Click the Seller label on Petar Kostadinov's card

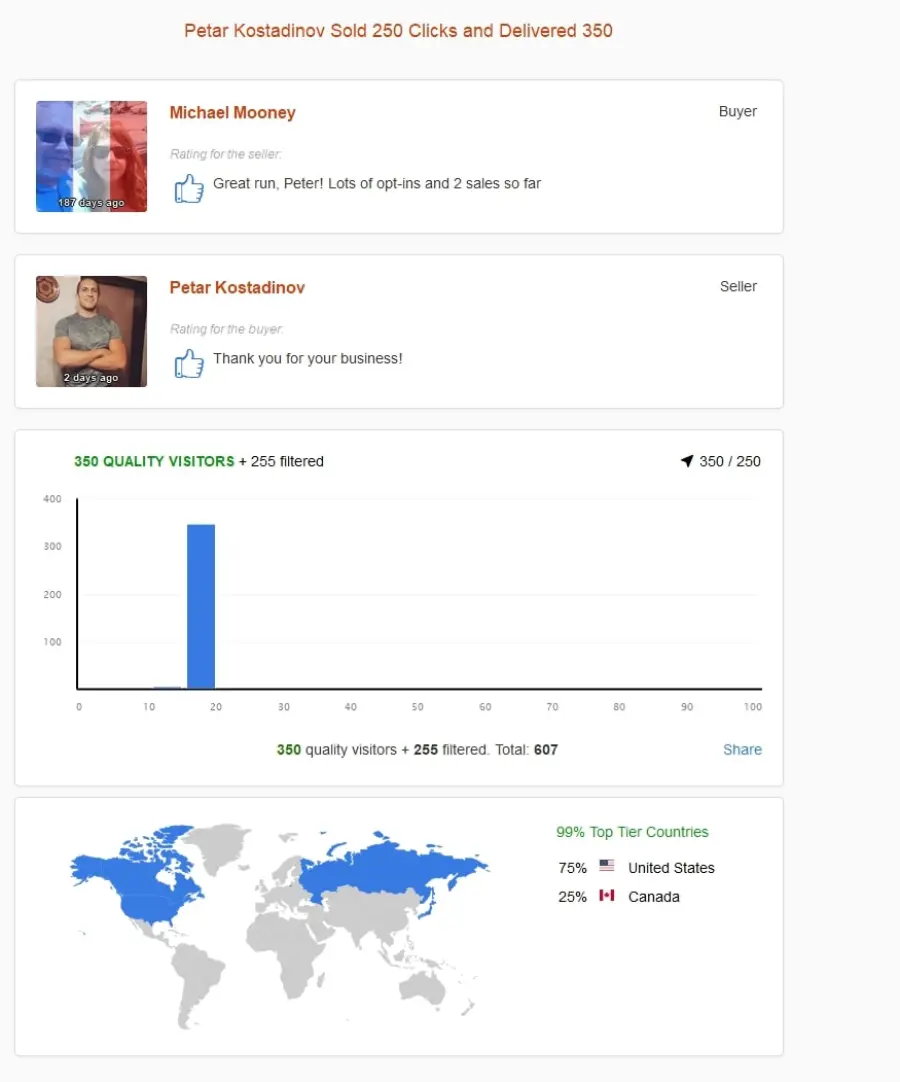click(738, 286)
